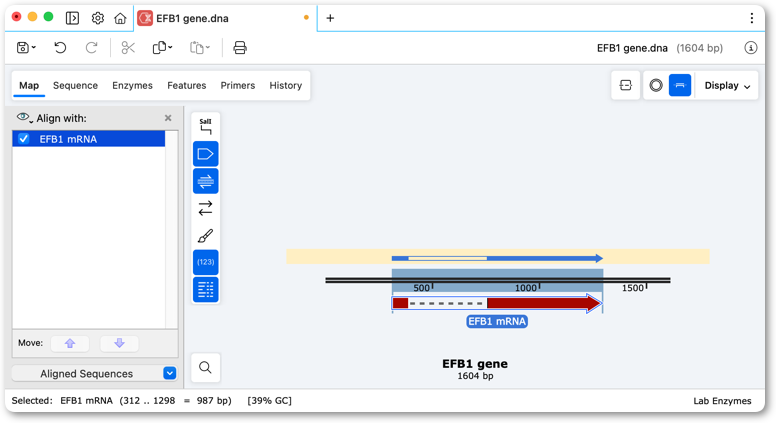
Task: Switch to the Map tab
Action: click(x=29, y=86)
